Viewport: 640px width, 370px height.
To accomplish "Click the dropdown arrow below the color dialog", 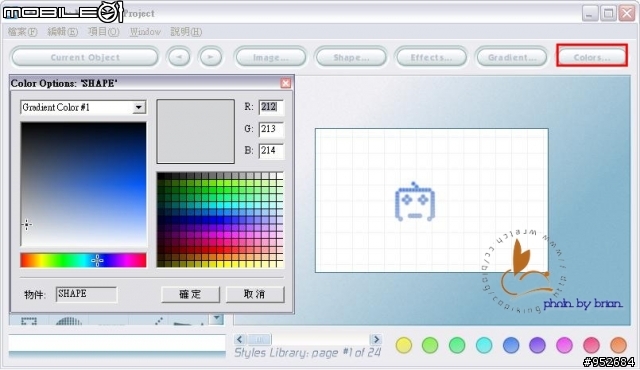I will point(217,319).
